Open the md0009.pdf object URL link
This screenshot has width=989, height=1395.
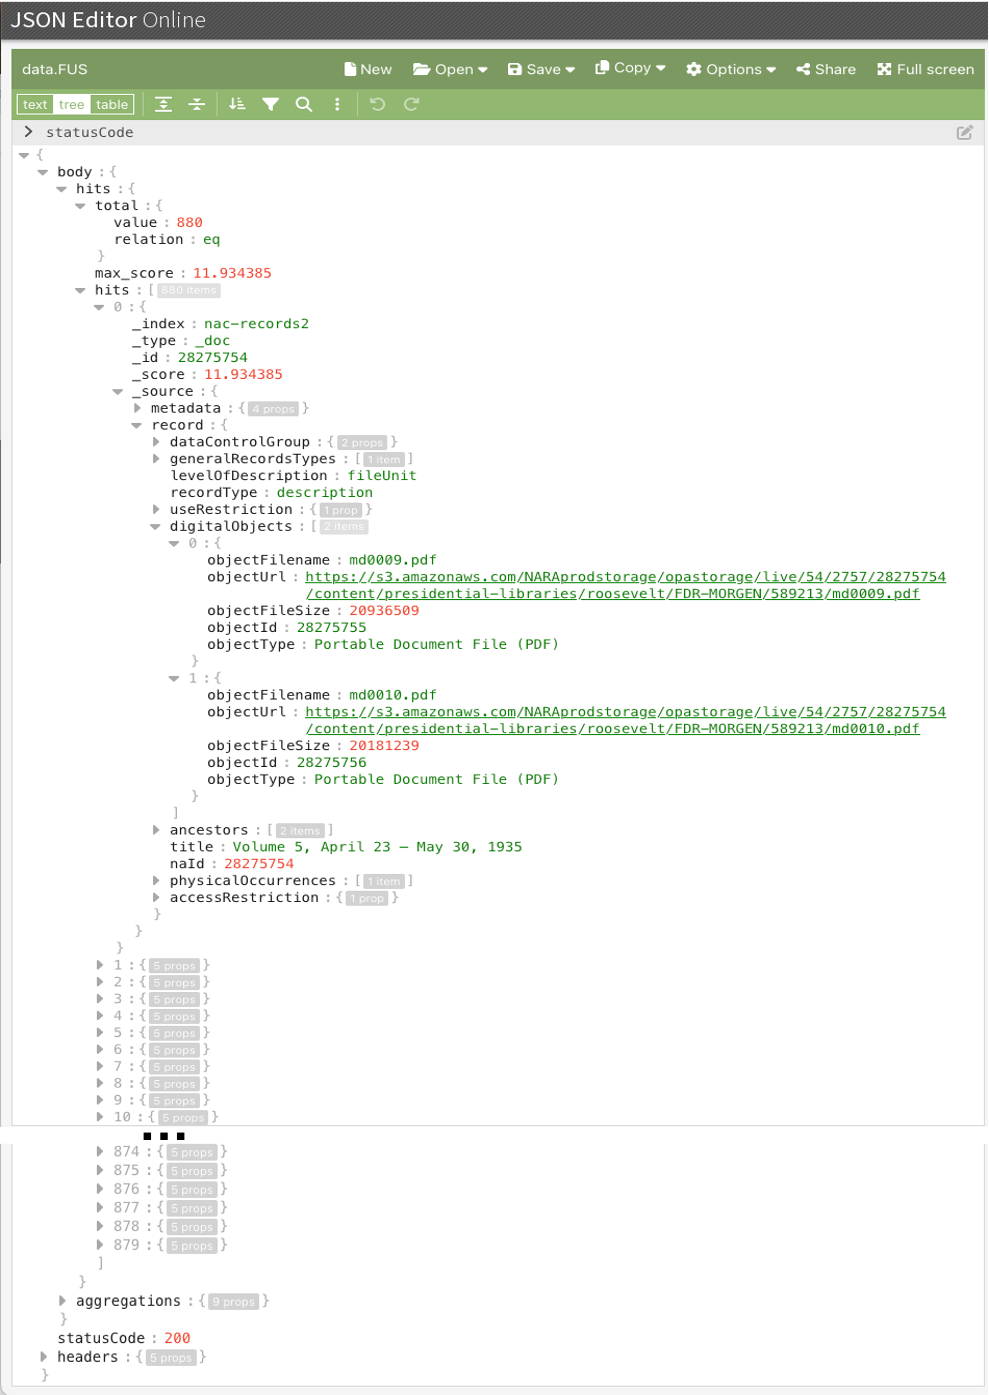coord(625,577)
